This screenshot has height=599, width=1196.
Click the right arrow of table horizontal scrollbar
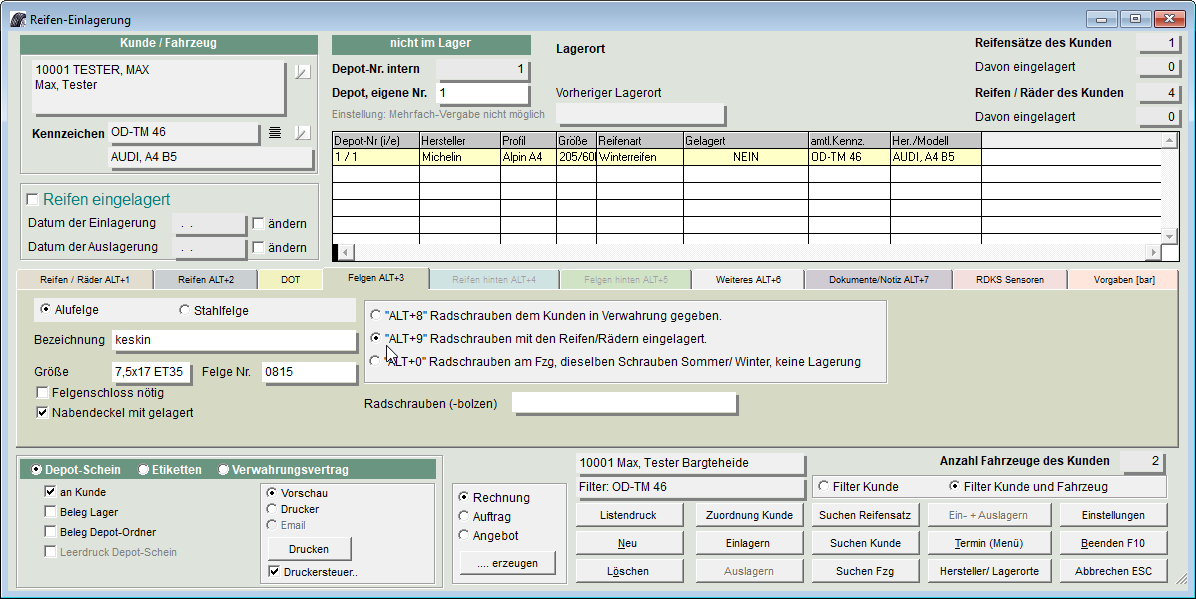tap(1153, 252)
